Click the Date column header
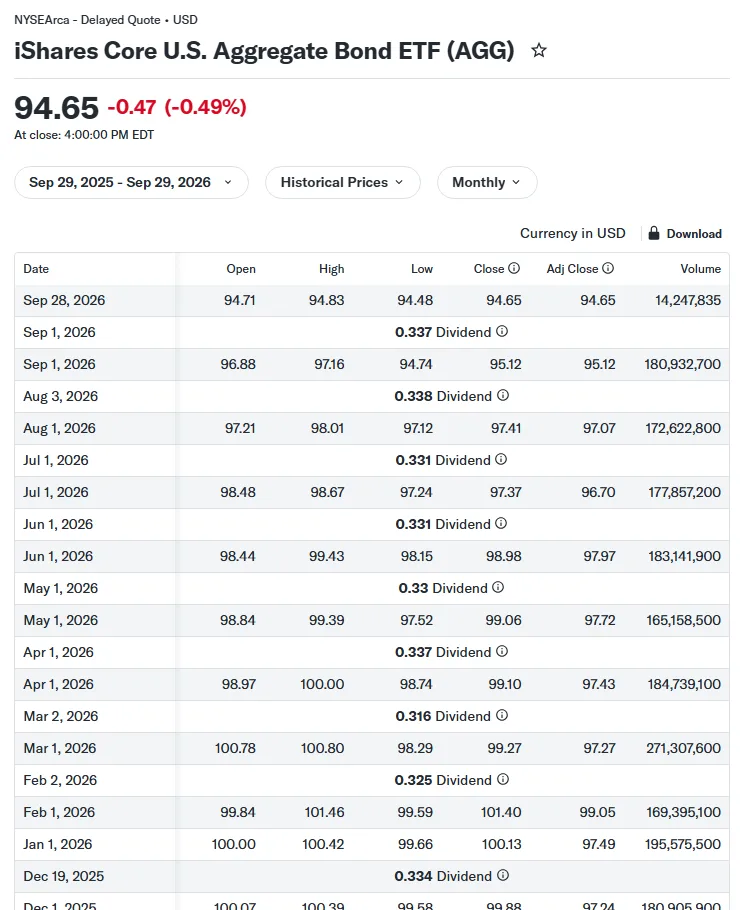This screenshot has height=910, width=740. coord(36,269)
